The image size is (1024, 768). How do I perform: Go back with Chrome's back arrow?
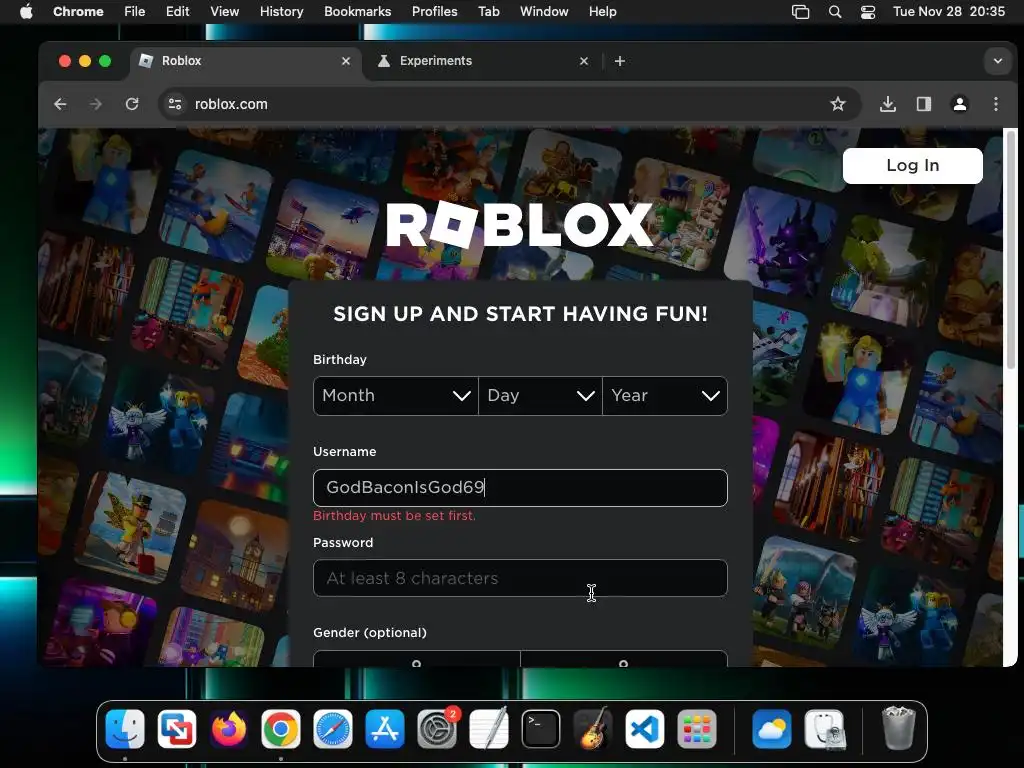point(60,104)
